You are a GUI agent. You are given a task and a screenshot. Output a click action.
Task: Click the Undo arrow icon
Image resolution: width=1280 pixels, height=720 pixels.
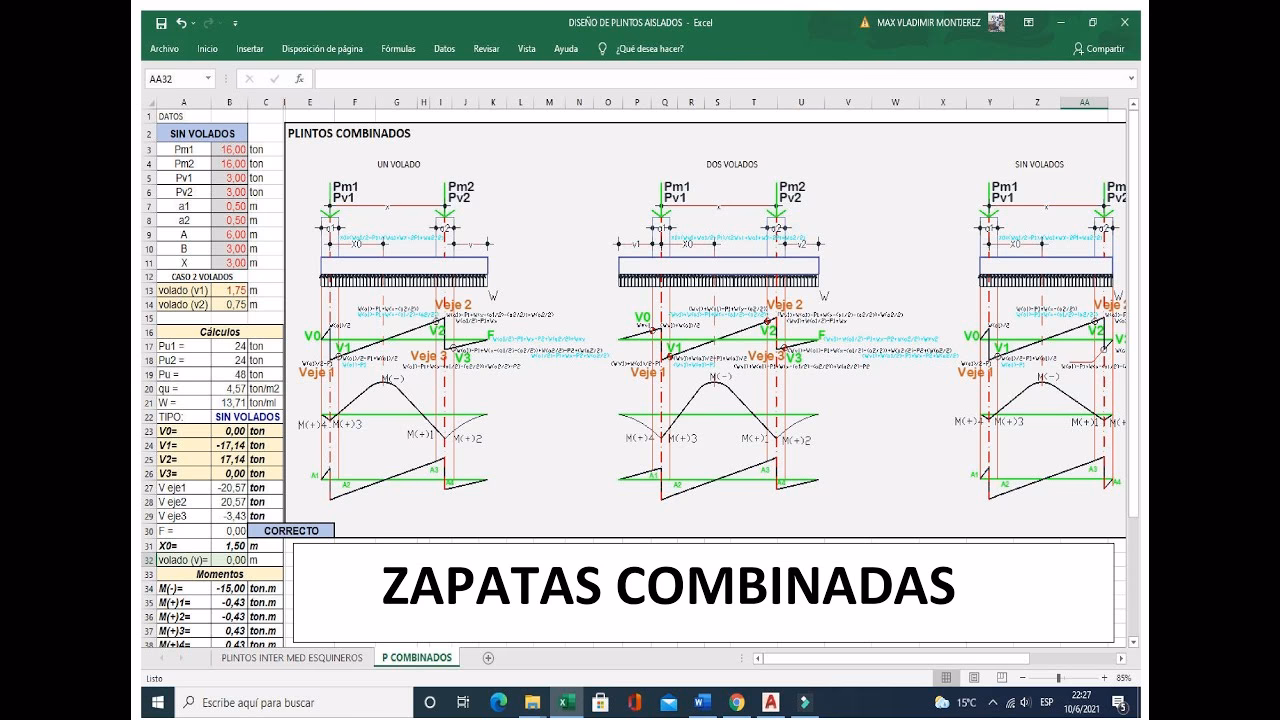[x=182, y=24]
